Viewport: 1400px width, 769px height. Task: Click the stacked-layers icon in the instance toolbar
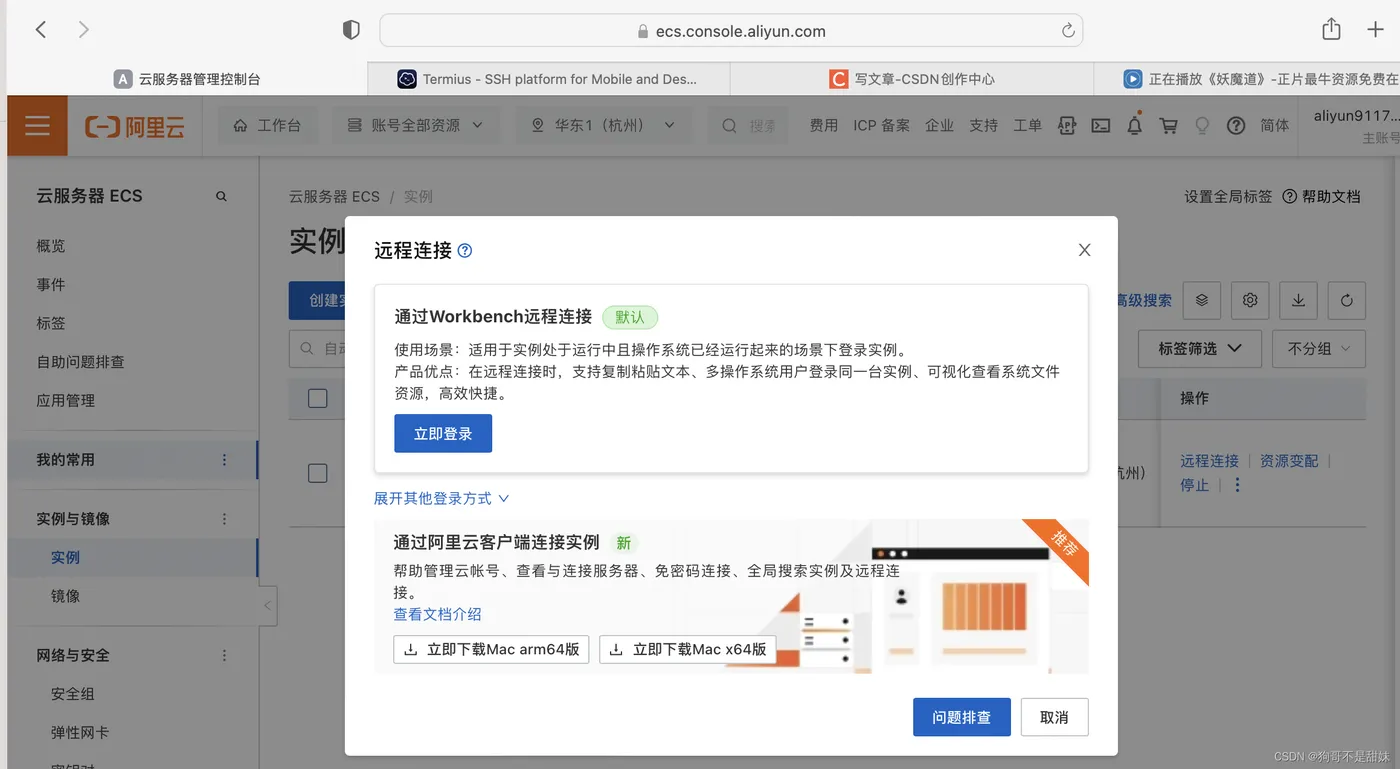(1202, 300)
